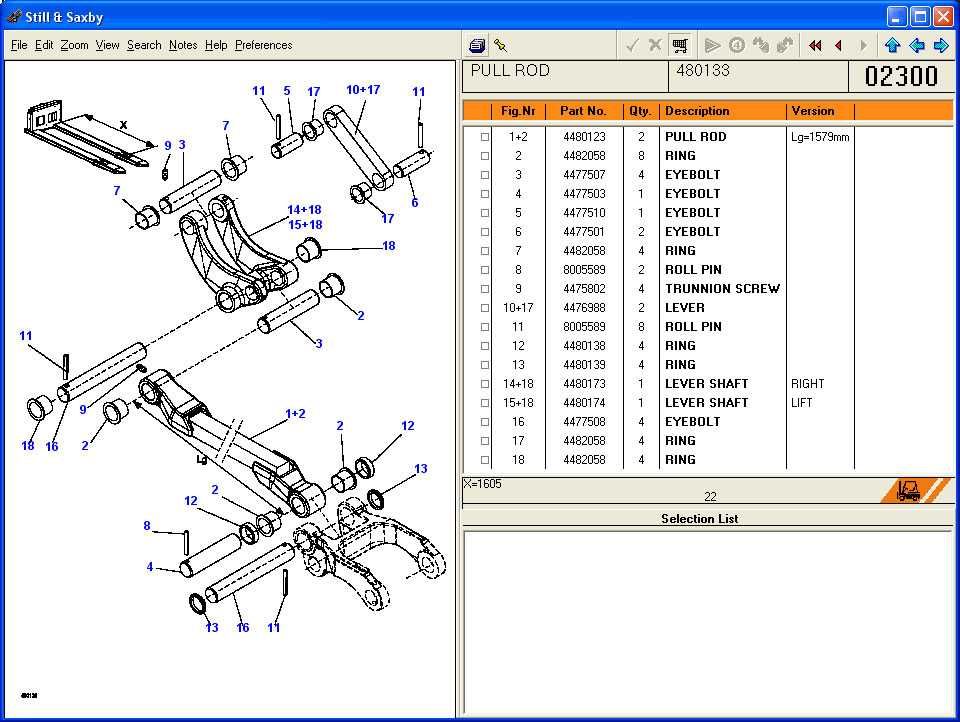
Task: Open the File menu
Action: pos(19,45)
